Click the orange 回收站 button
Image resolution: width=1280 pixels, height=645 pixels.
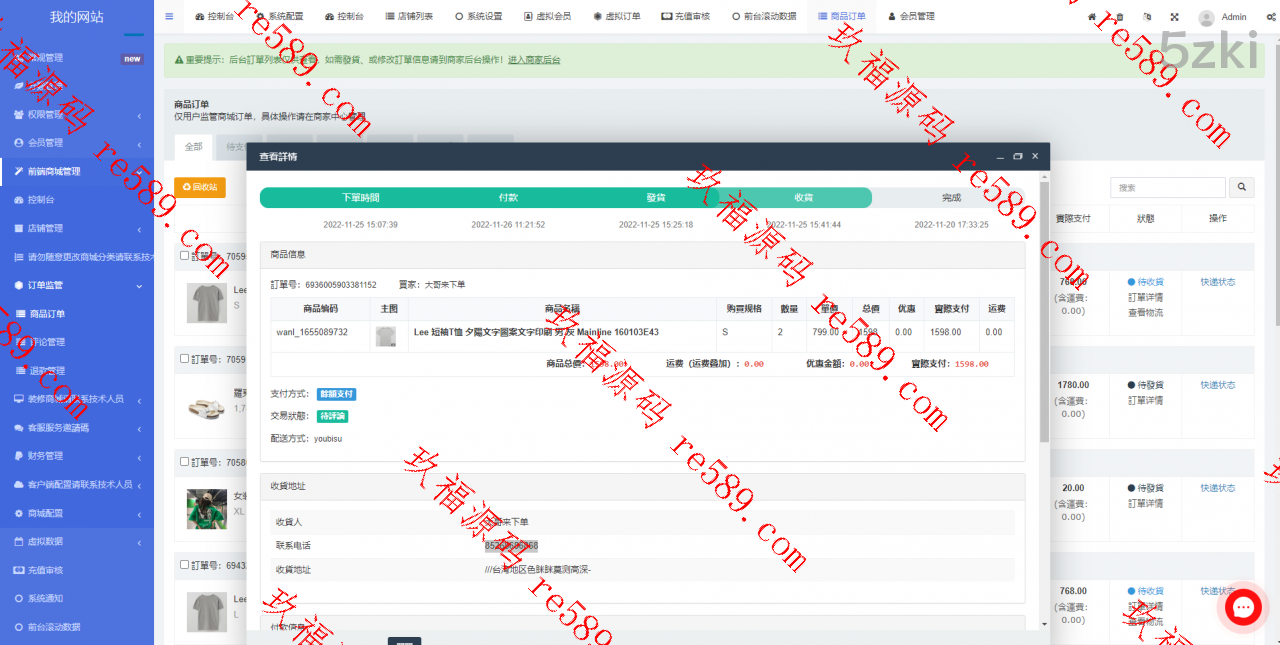pyautogui.click(x=200, y=187)
